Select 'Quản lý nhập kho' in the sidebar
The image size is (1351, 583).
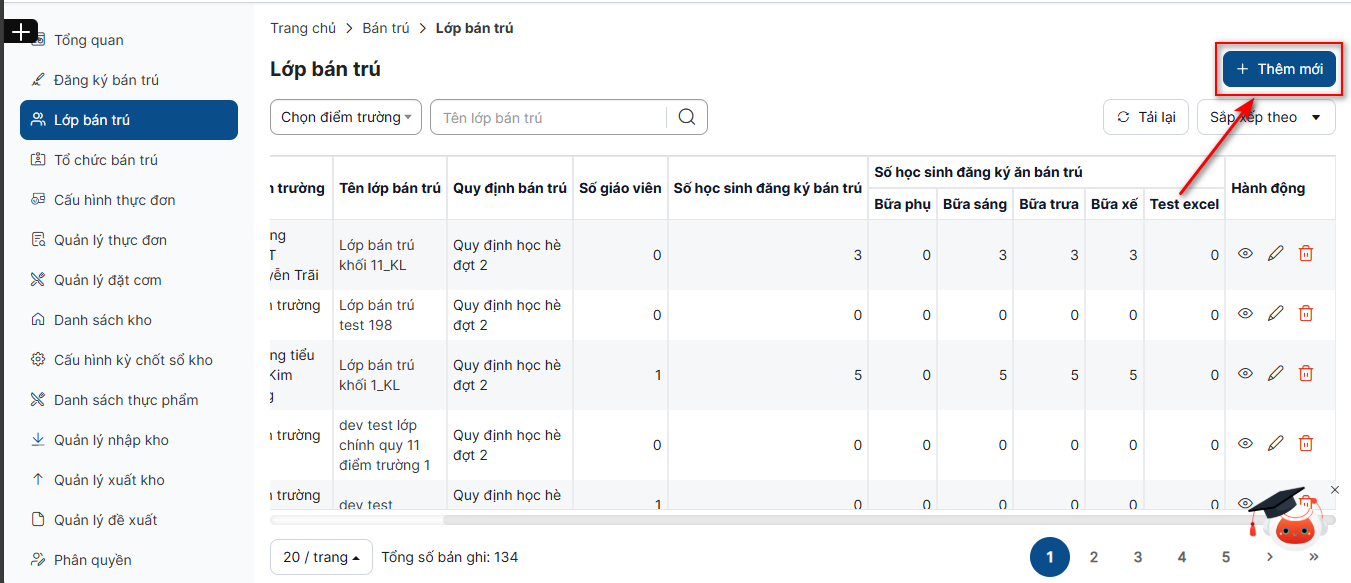(111, 440)
